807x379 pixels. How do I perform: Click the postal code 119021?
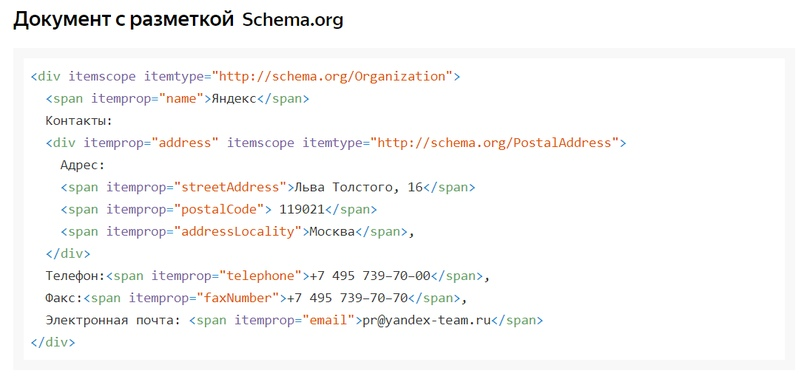point(302,210)
